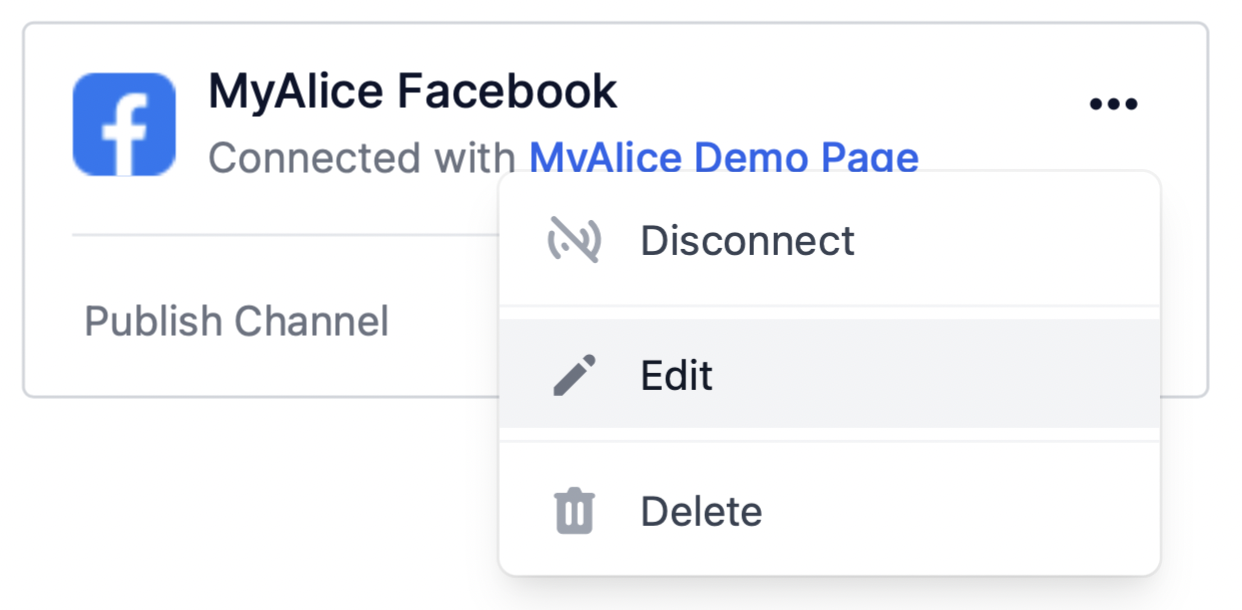The width and height of the screenshot is (1242, 610).
Task: Click the pencil Edit icon
Action: (574, 375)
